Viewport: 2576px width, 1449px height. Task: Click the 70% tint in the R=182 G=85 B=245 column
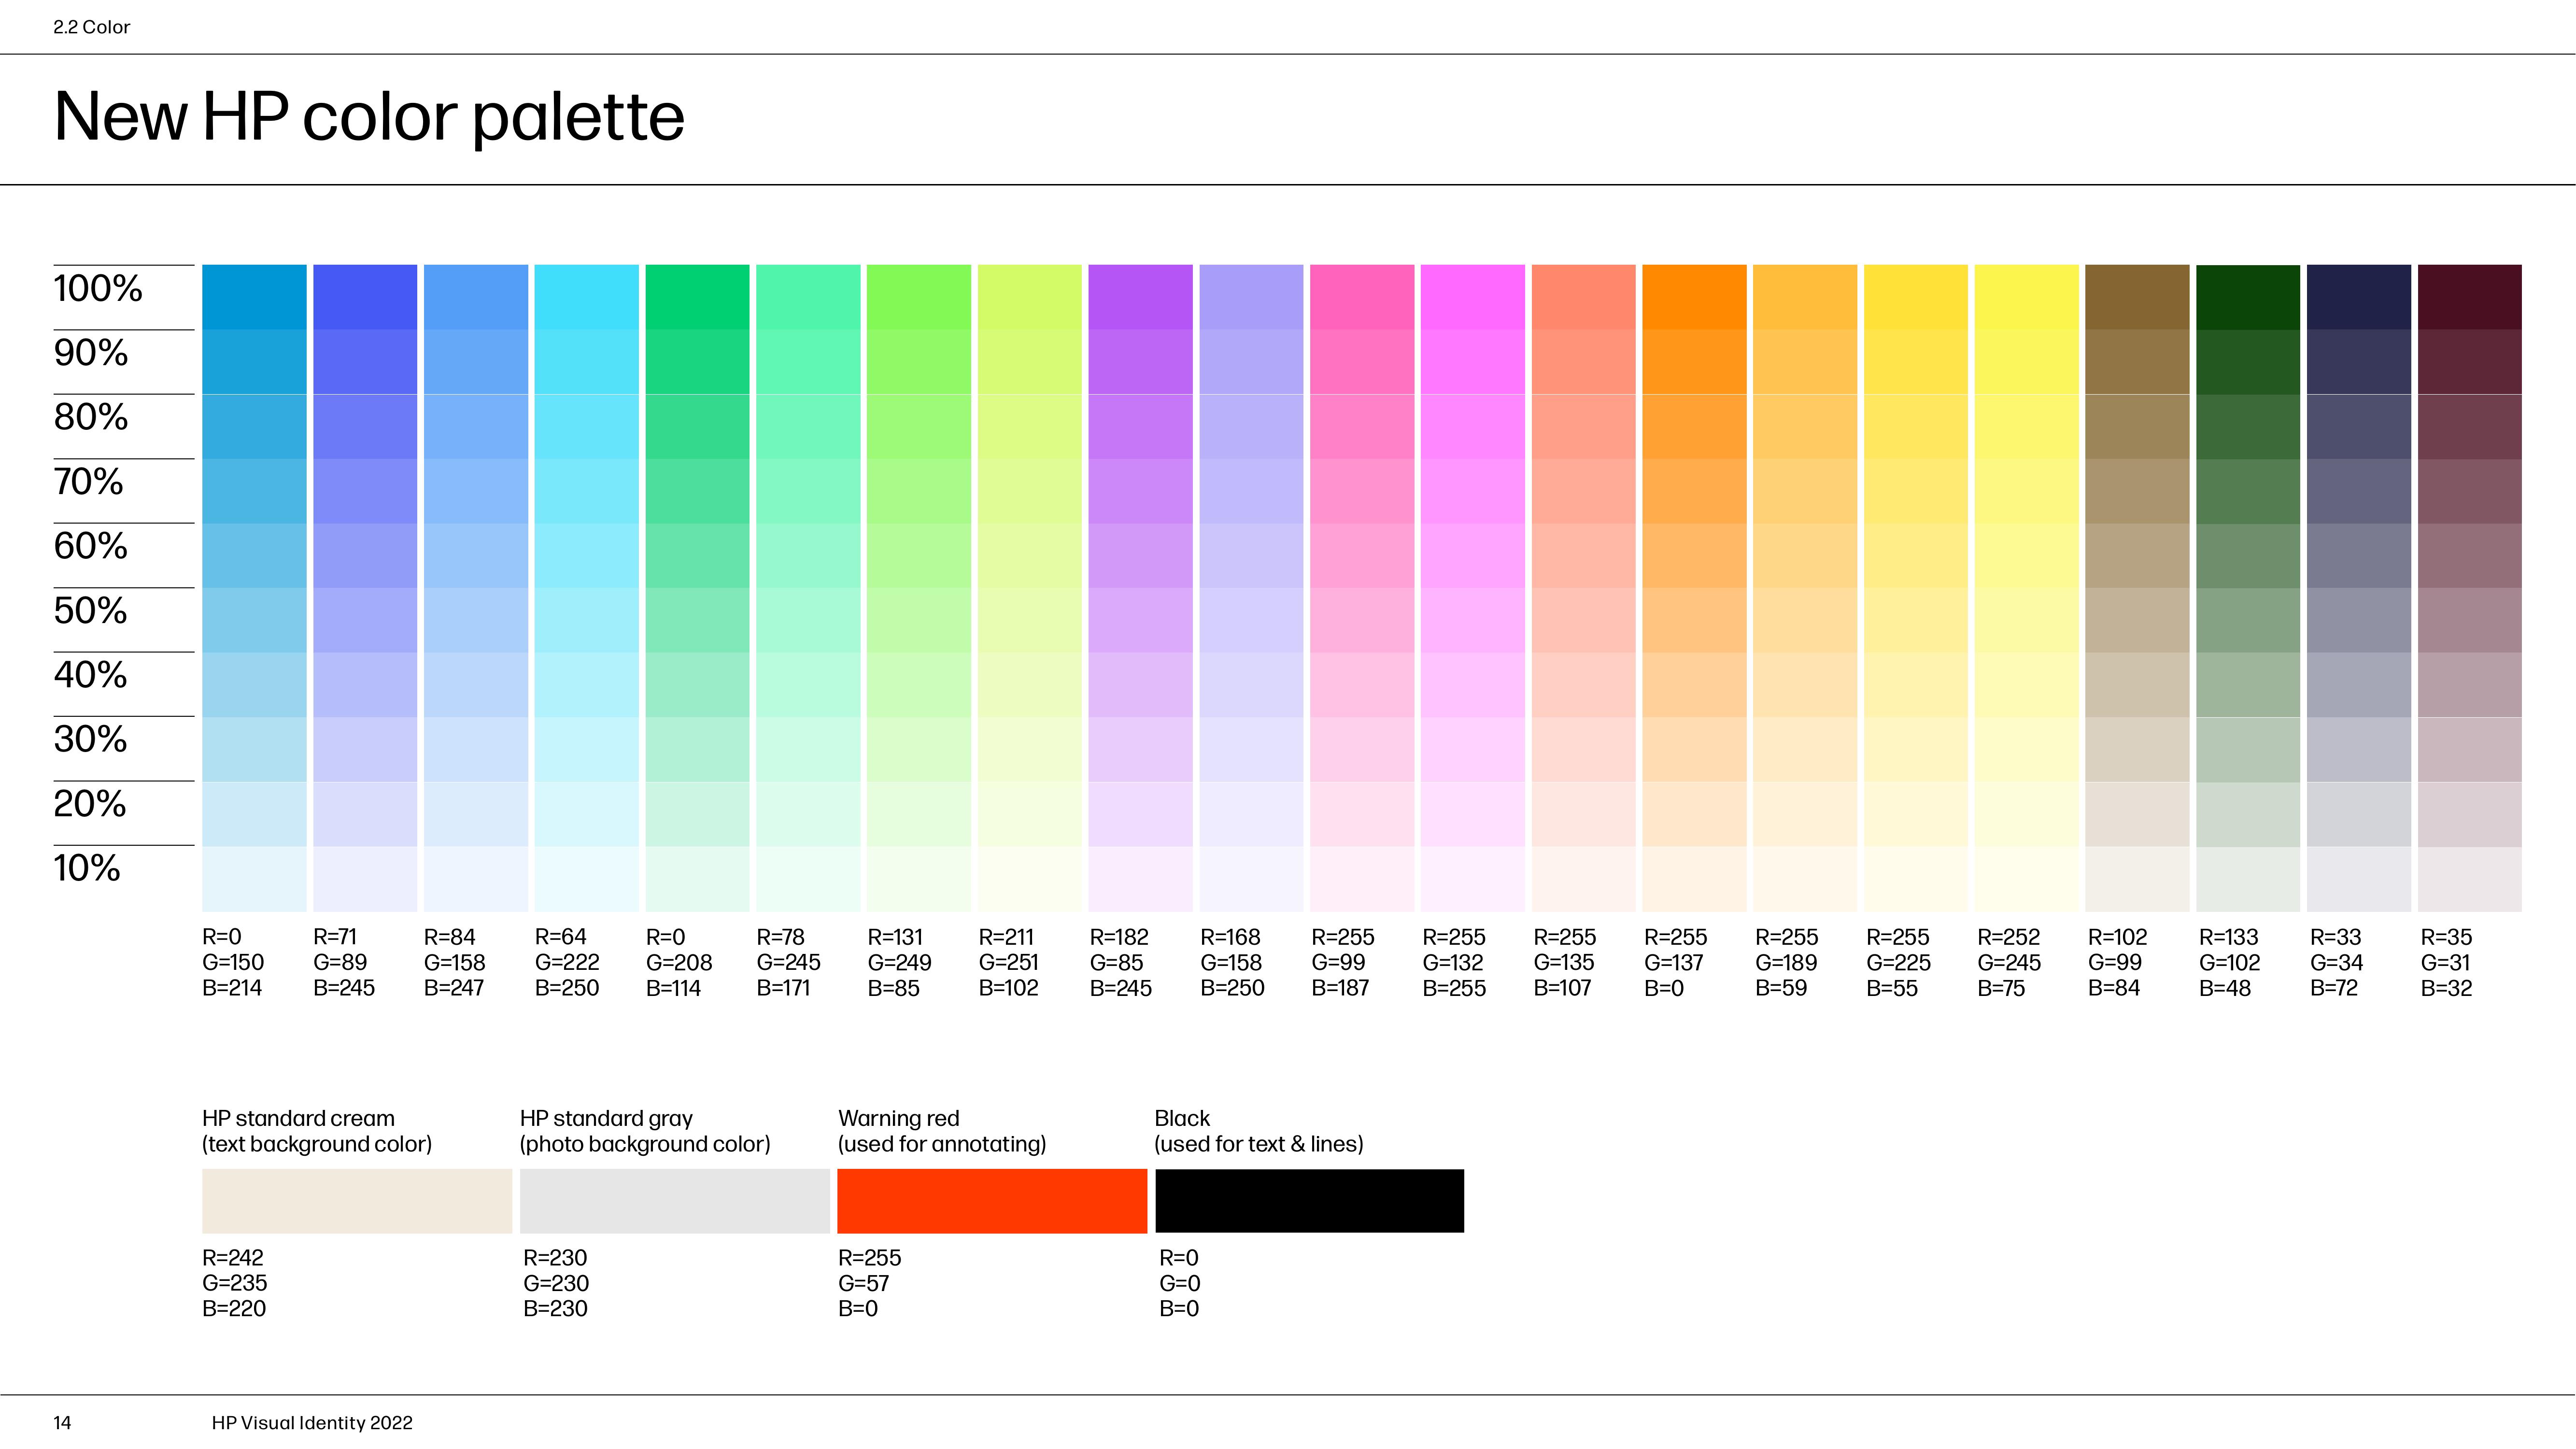click(x=1141, y=491)
